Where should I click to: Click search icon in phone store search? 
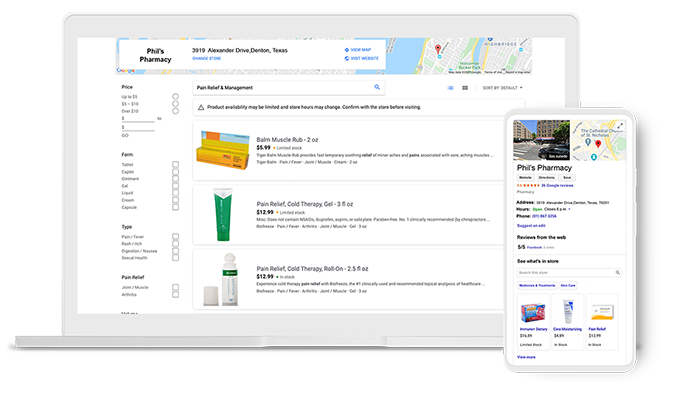coord(618,272)
